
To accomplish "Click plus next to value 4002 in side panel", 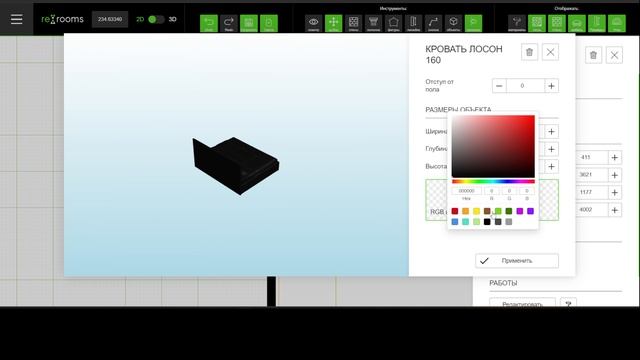I will point(614,210).
